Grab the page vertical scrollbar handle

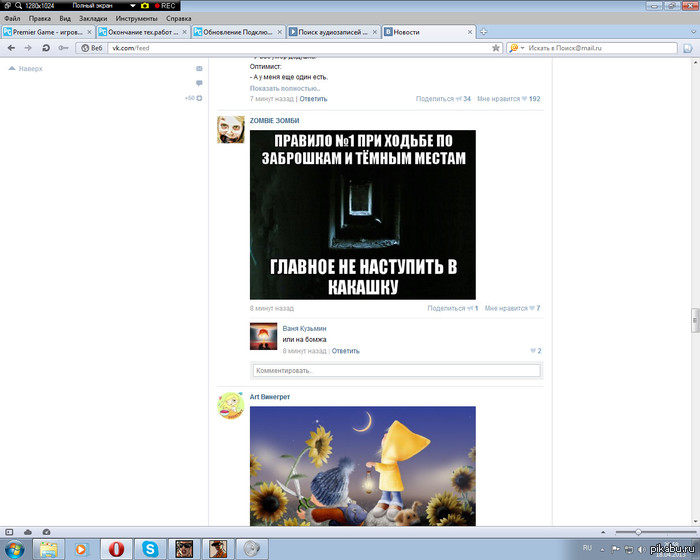tap(695, 320)
